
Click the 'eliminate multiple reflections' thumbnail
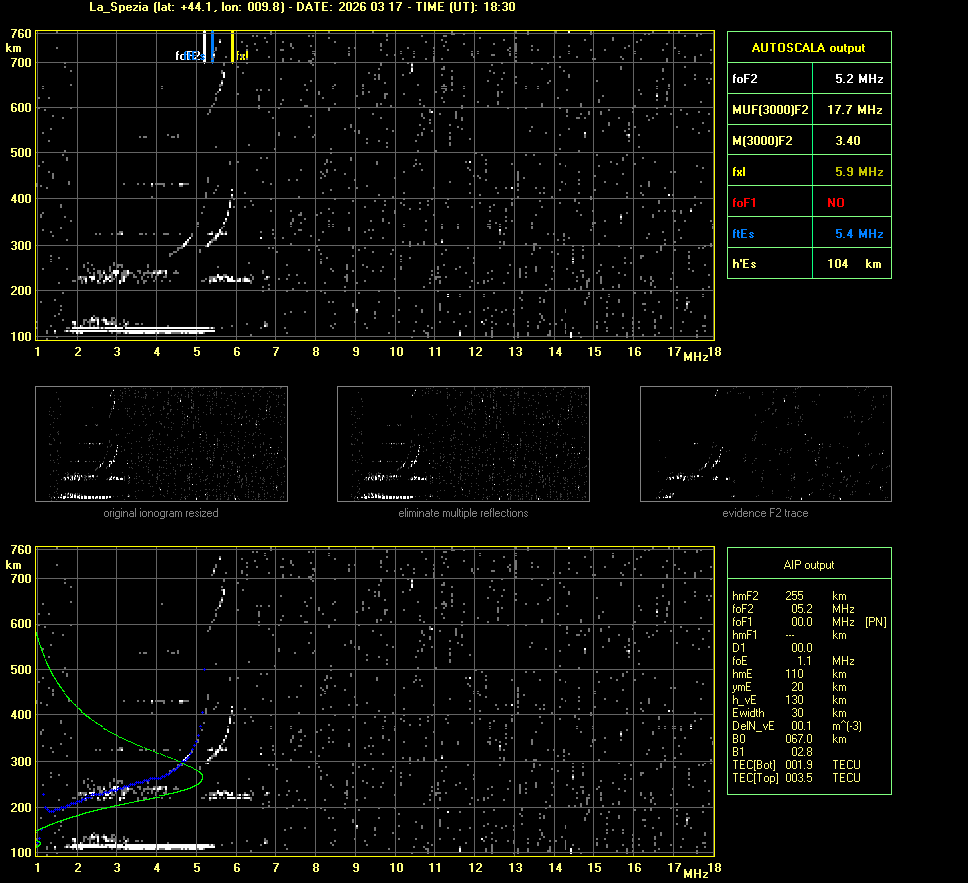pos(463,444)
